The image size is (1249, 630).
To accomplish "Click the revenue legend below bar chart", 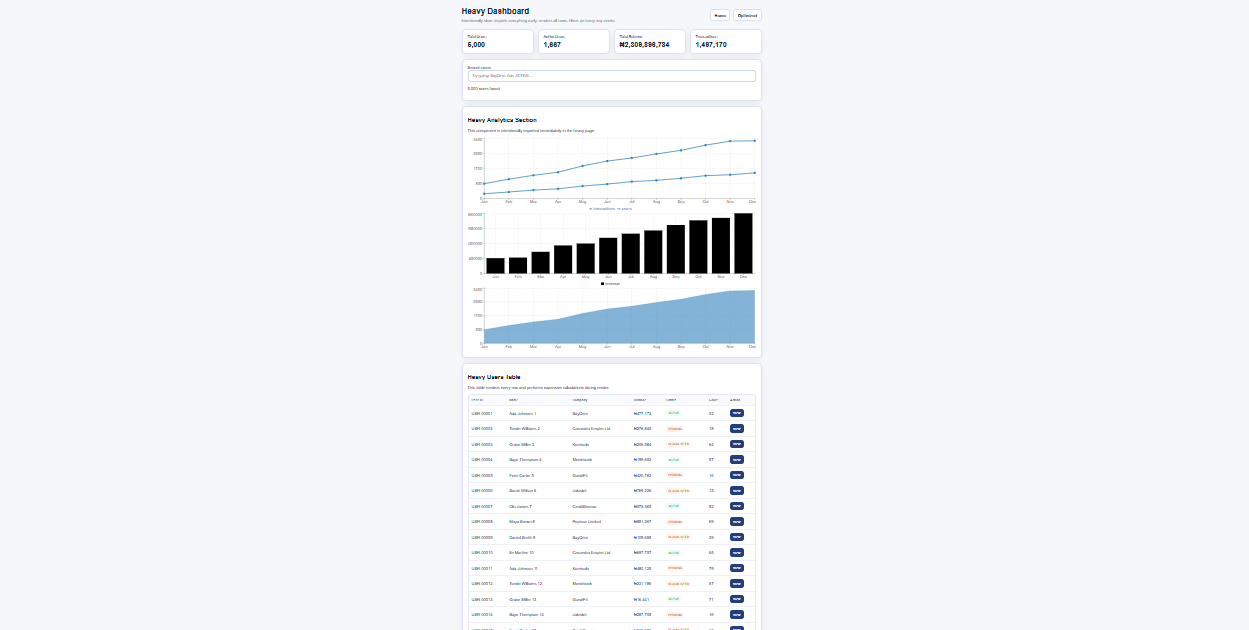I will click(x=610, y=283).
